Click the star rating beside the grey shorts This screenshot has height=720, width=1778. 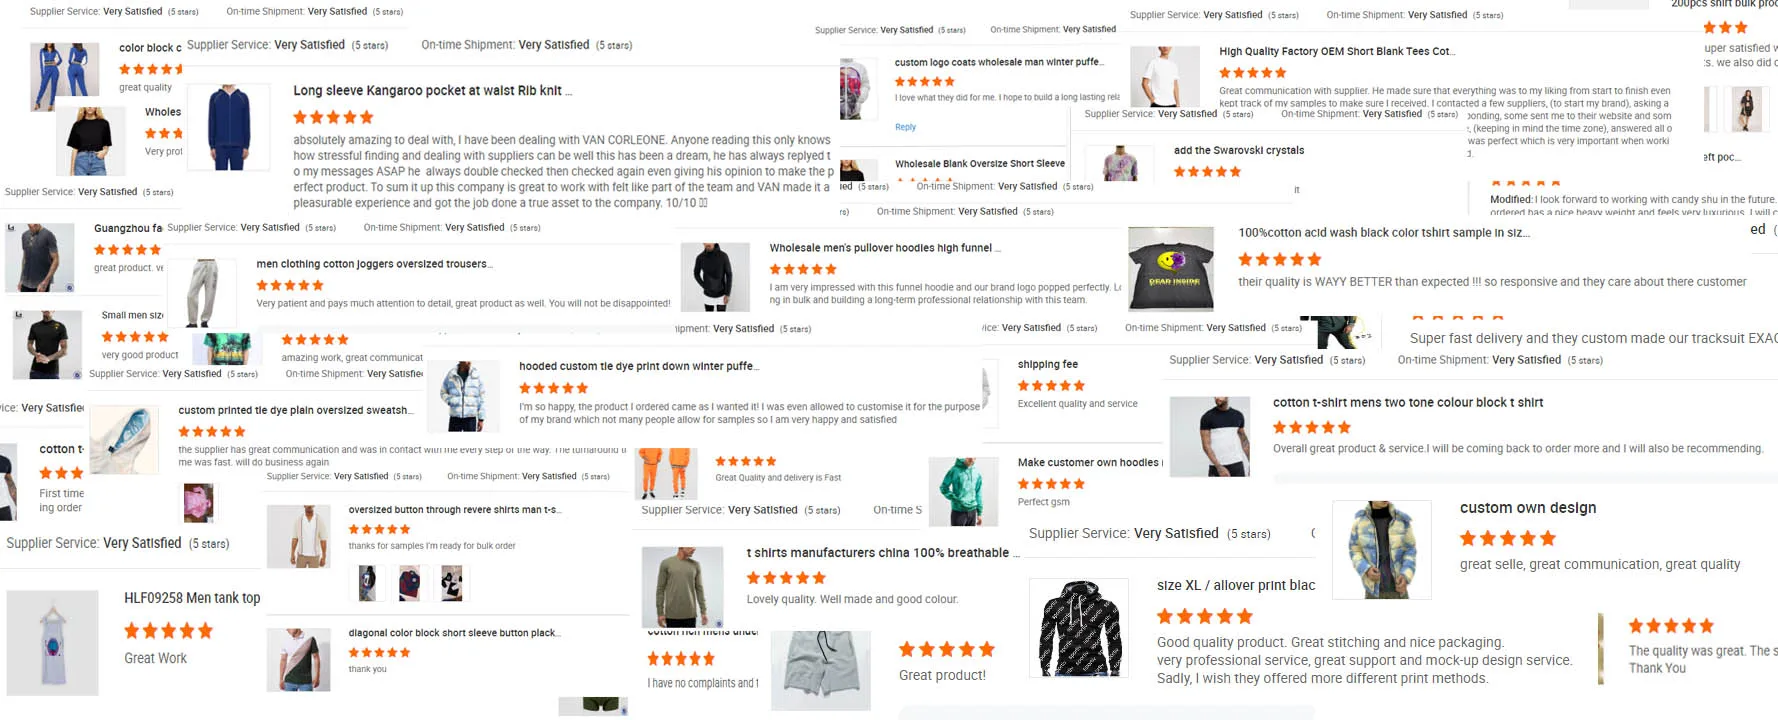click(947, 649)
